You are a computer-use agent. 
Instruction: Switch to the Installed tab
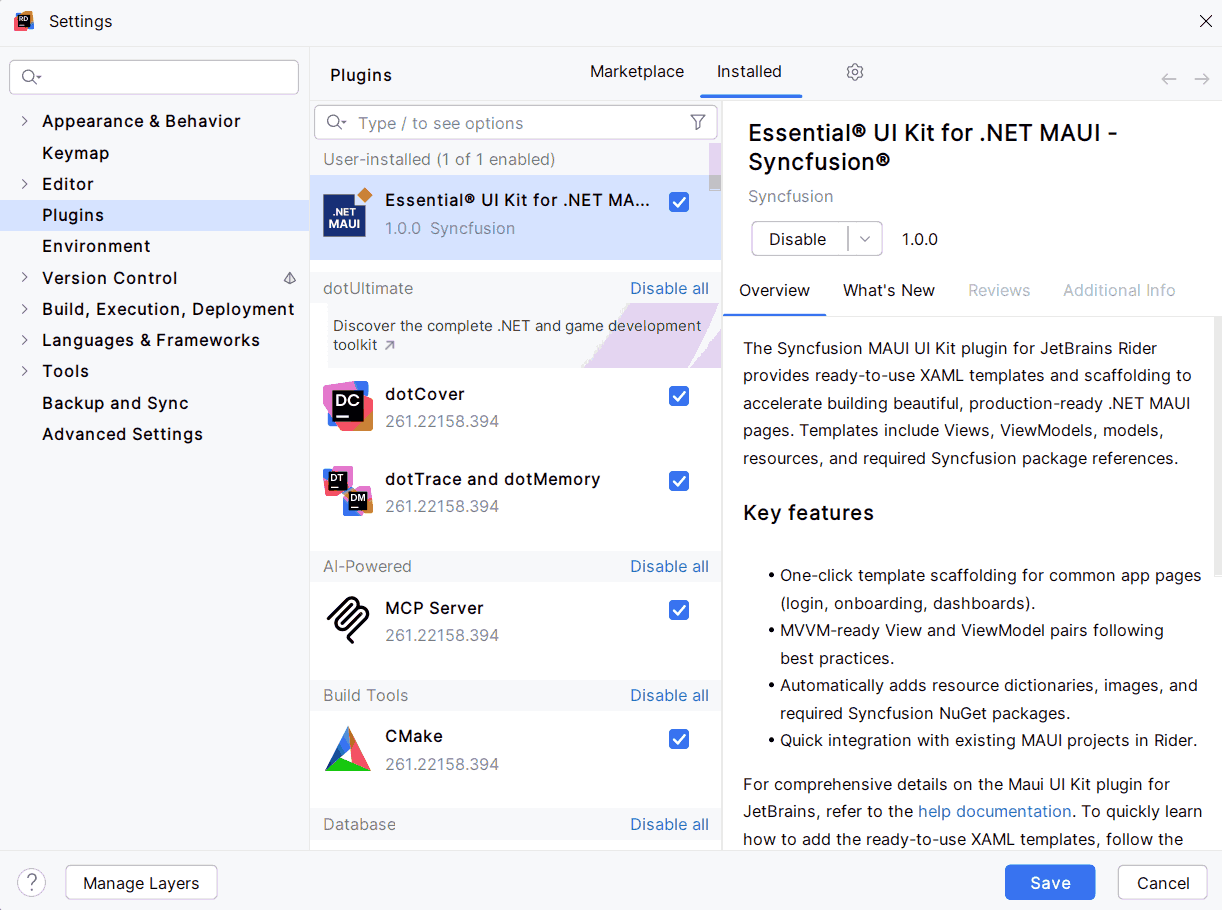749,72
